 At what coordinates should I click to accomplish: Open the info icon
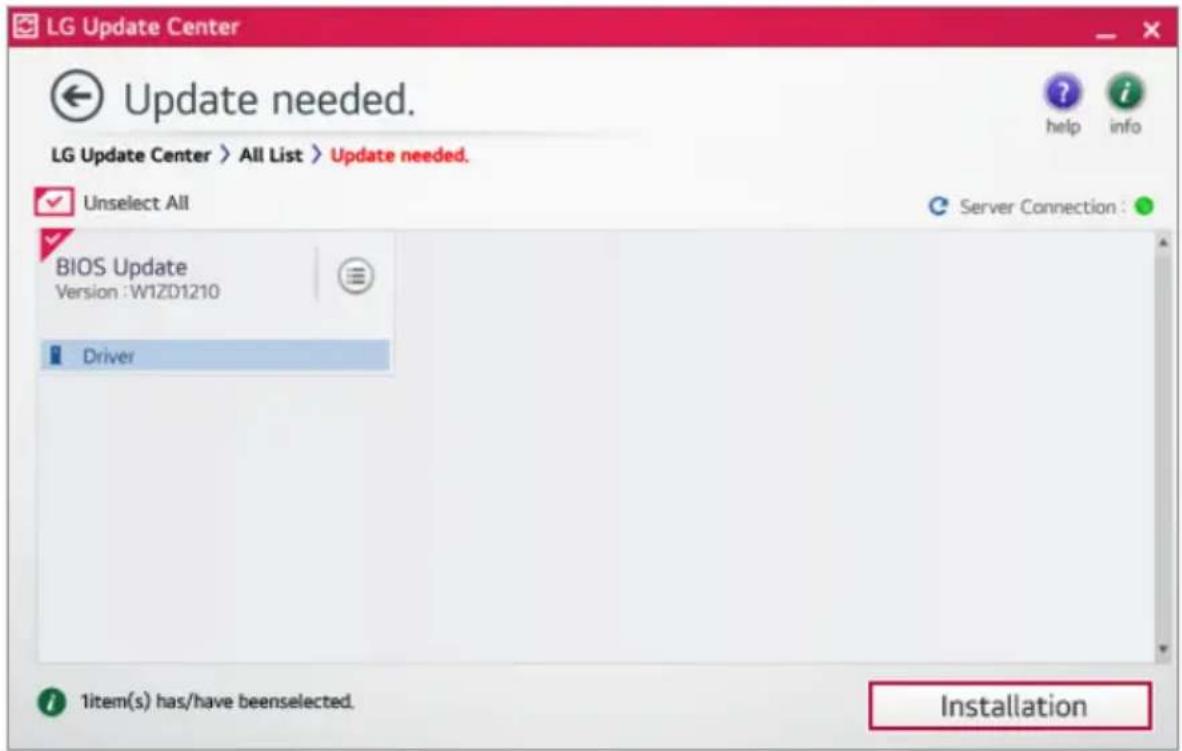click(1125, 93)
